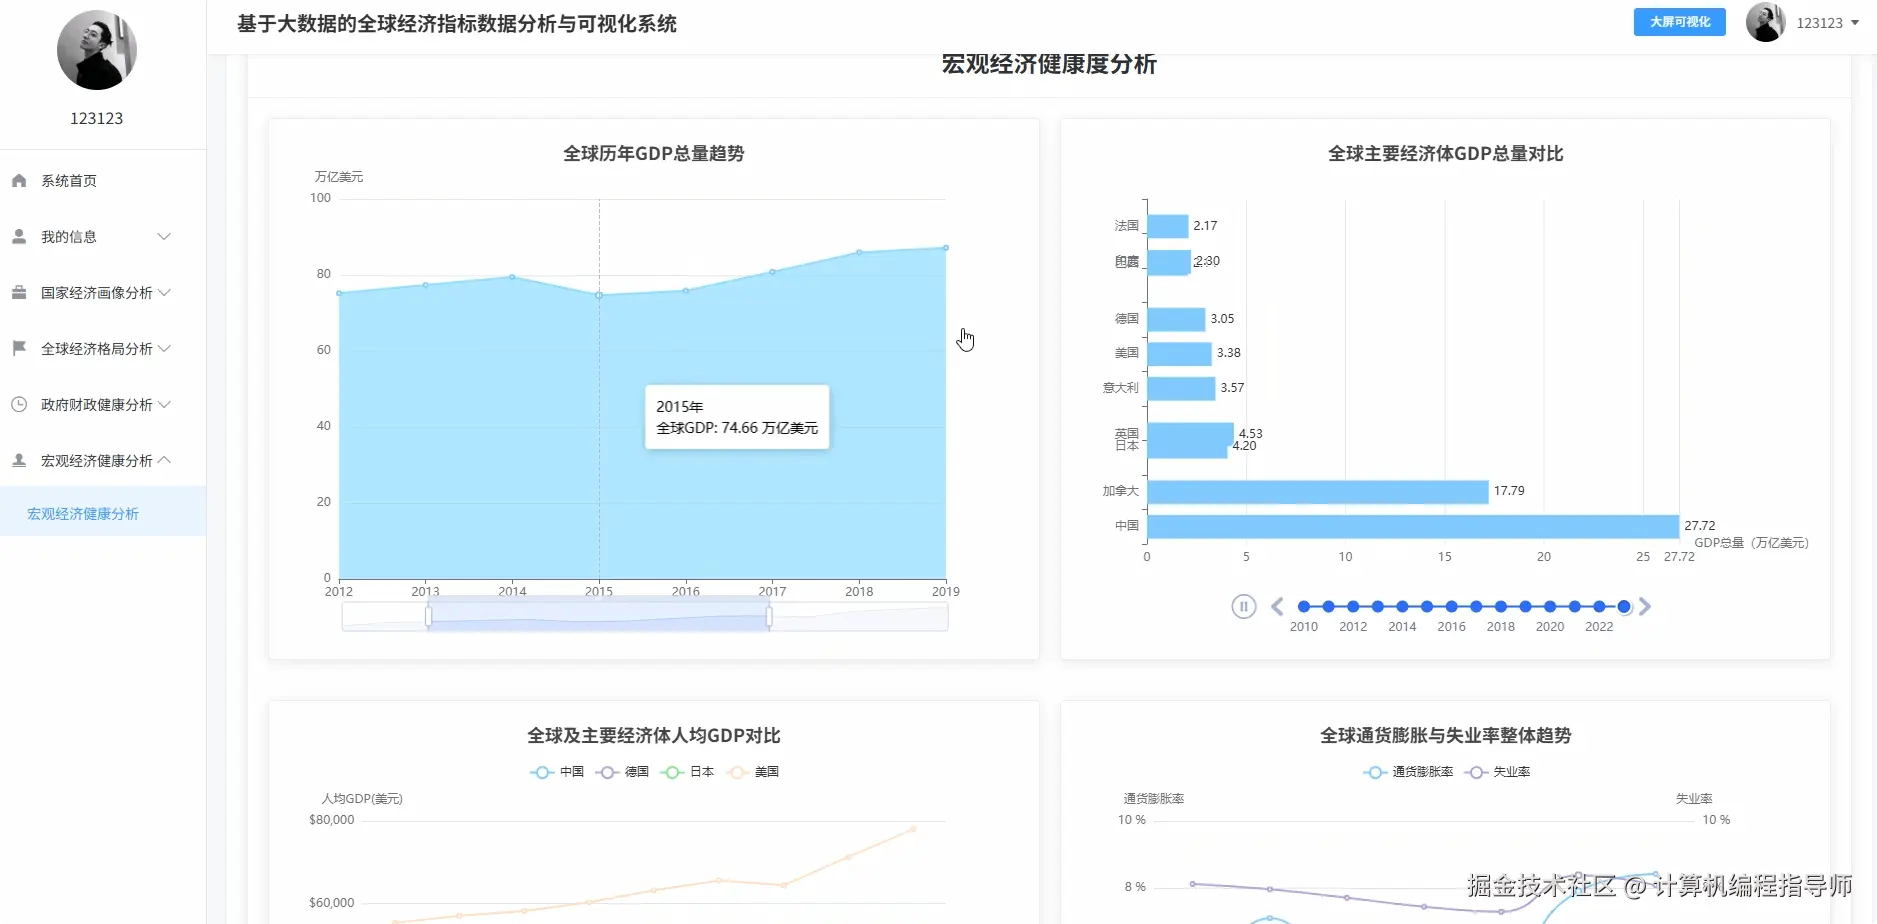This screenshot has height=924, width=1877.
Task: Collapse the 宏观经济健康分析 section
Action: [x=164, y=460]
